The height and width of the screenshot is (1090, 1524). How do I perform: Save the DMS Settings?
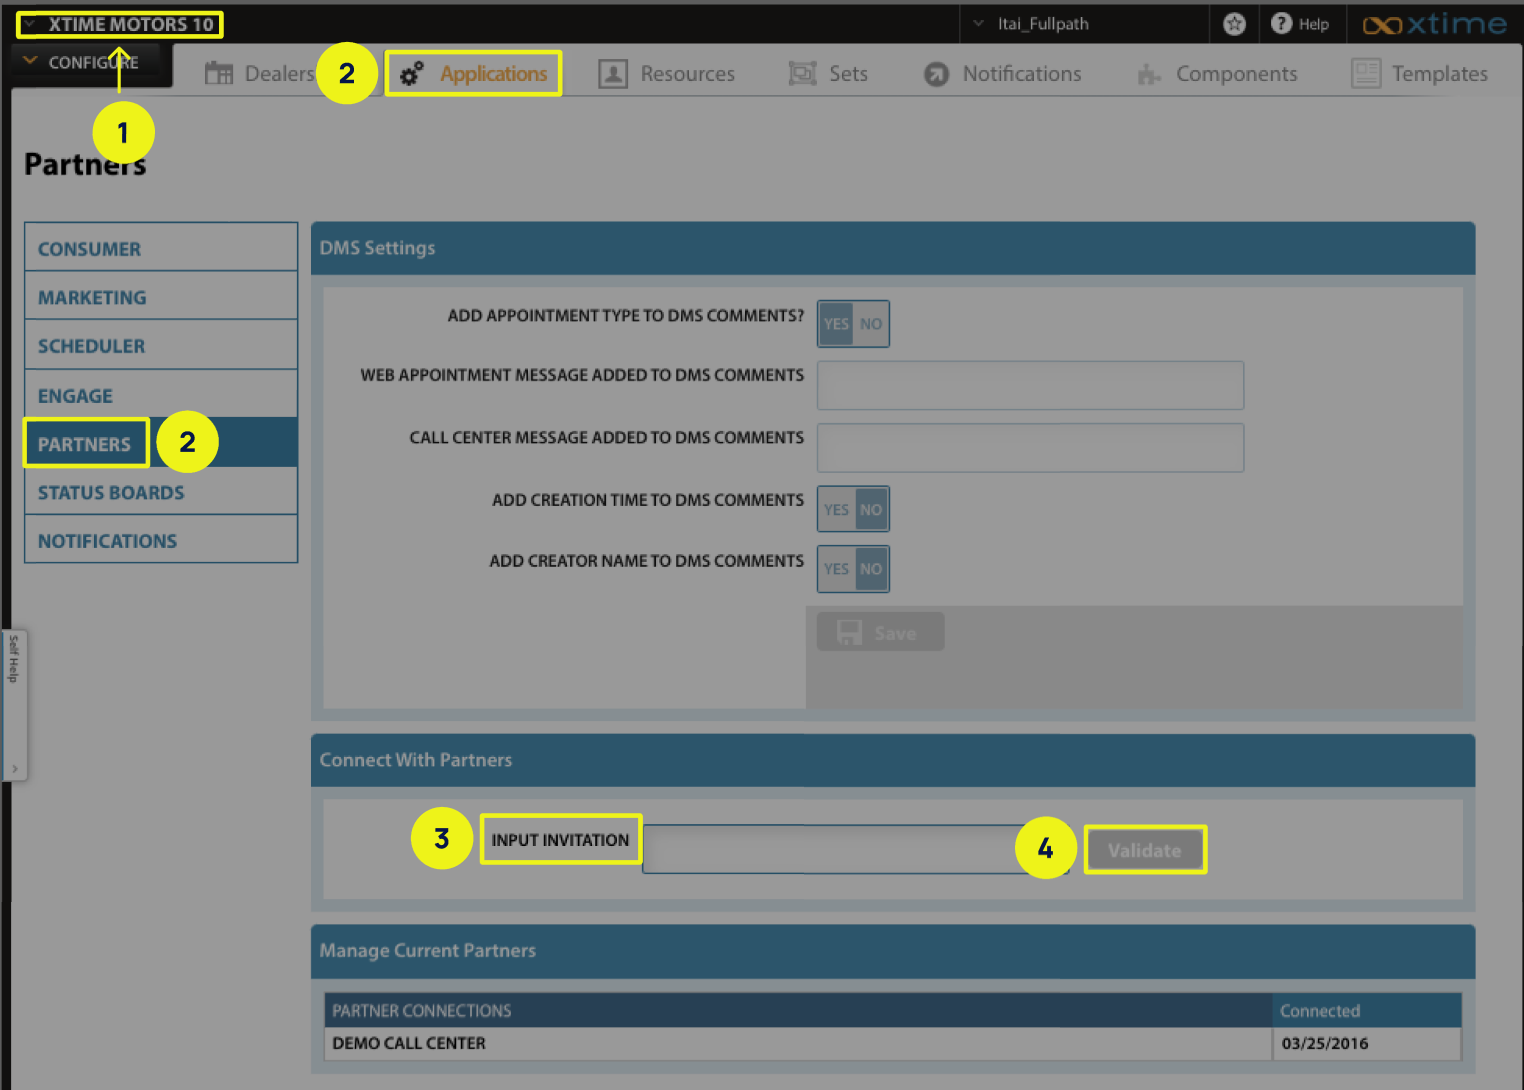(880, 633)
